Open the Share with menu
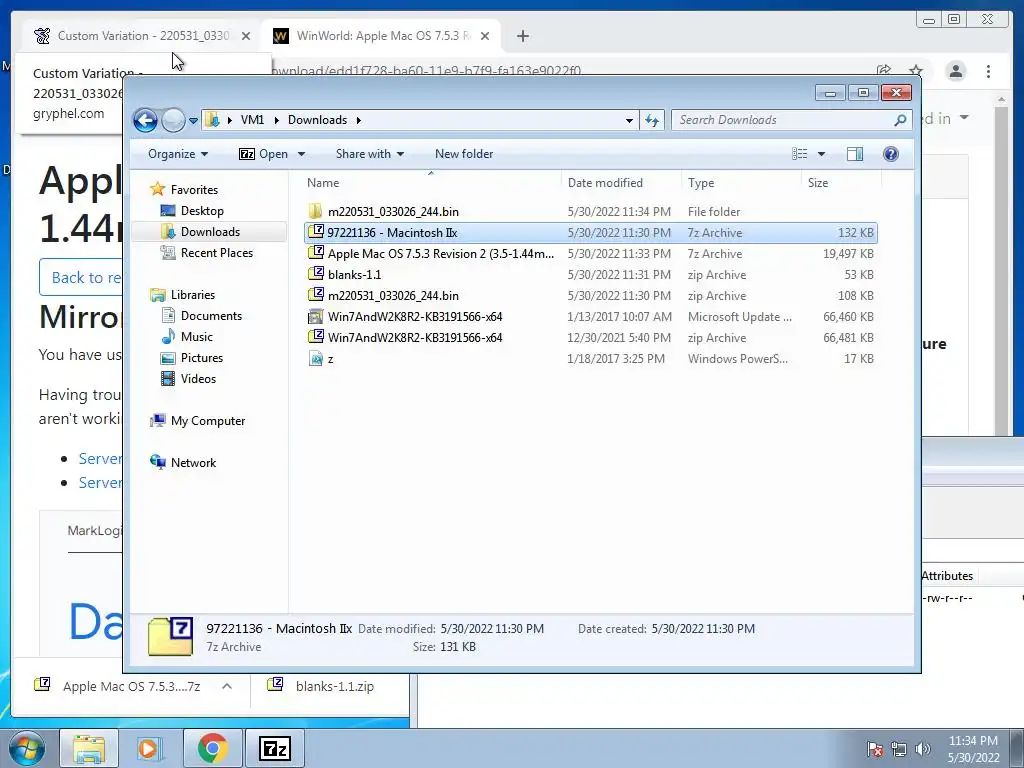Viewport: 1024px width, 768px height. tap(370, 154)
